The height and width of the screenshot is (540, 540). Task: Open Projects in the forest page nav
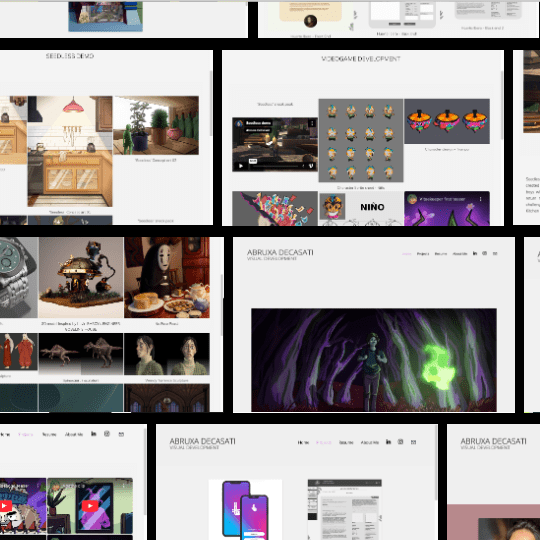pos(423,254)
